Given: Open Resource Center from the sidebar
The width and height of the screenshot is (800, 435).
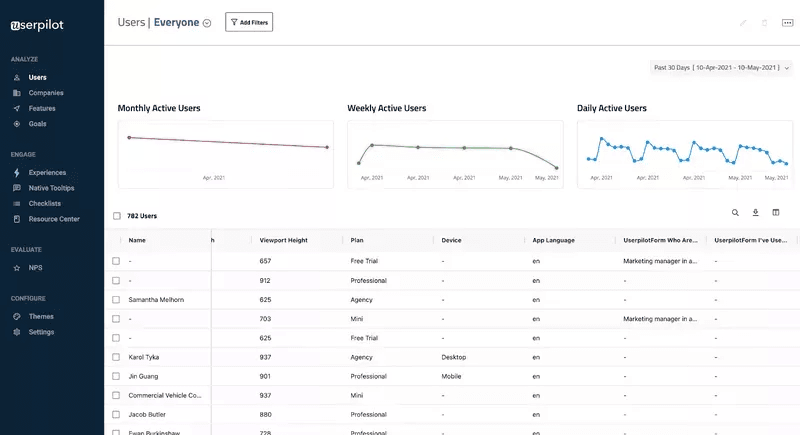Looking at the screenshot, I should coord(54,219).
